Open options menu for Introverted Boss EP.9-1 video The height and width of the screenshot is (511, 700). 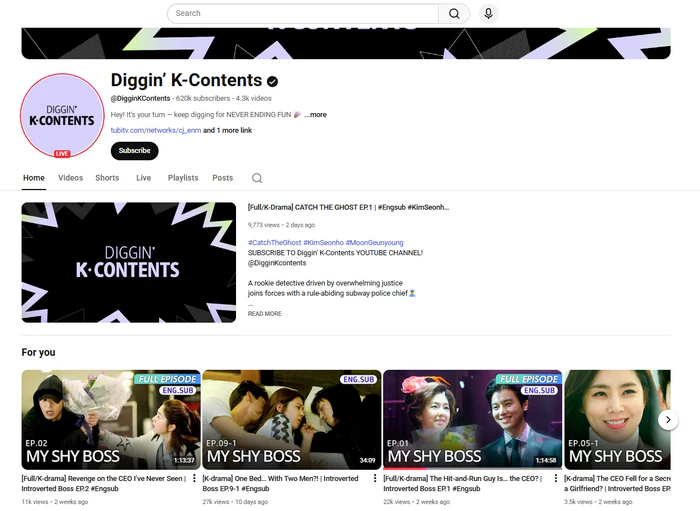[375, 478]
